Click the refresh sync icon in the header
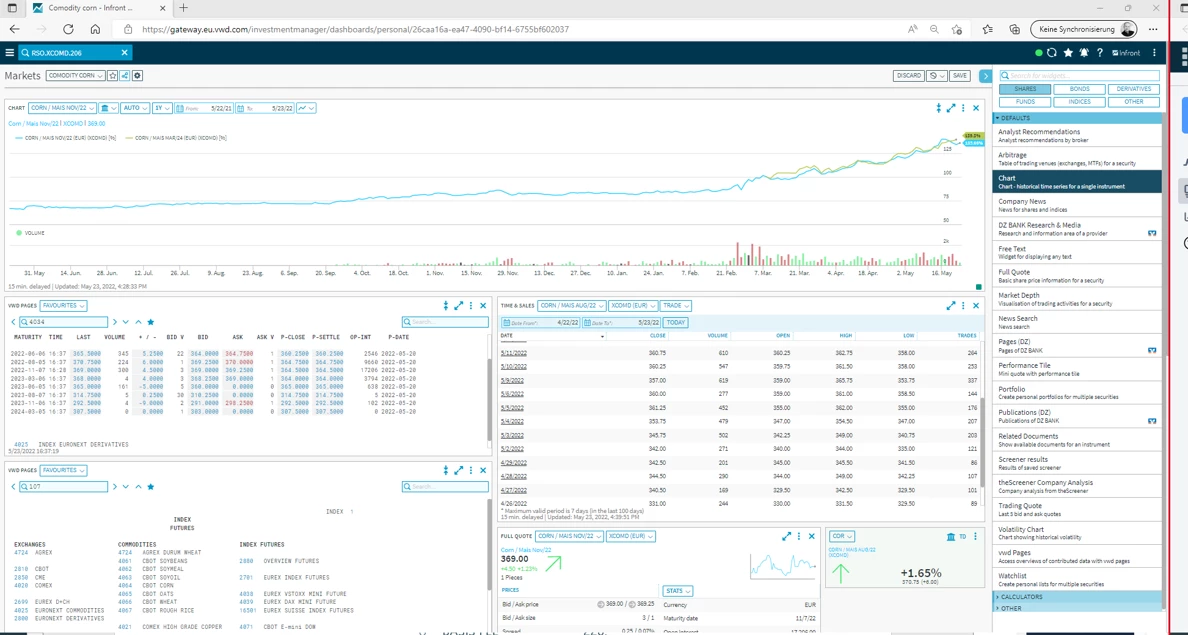 [x=1052, y=53]
